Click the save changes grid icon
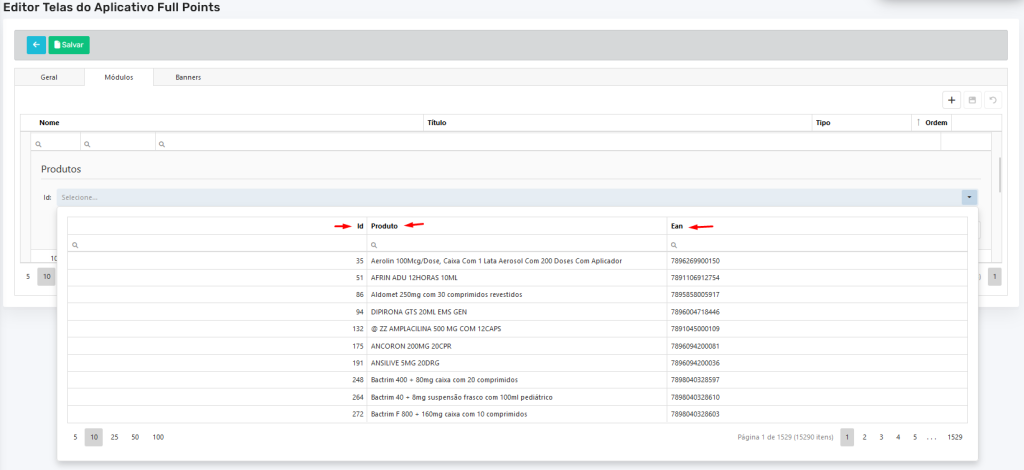Viewport: 1024px width, 470px height. pyautogui.click(x=972, y=100)
